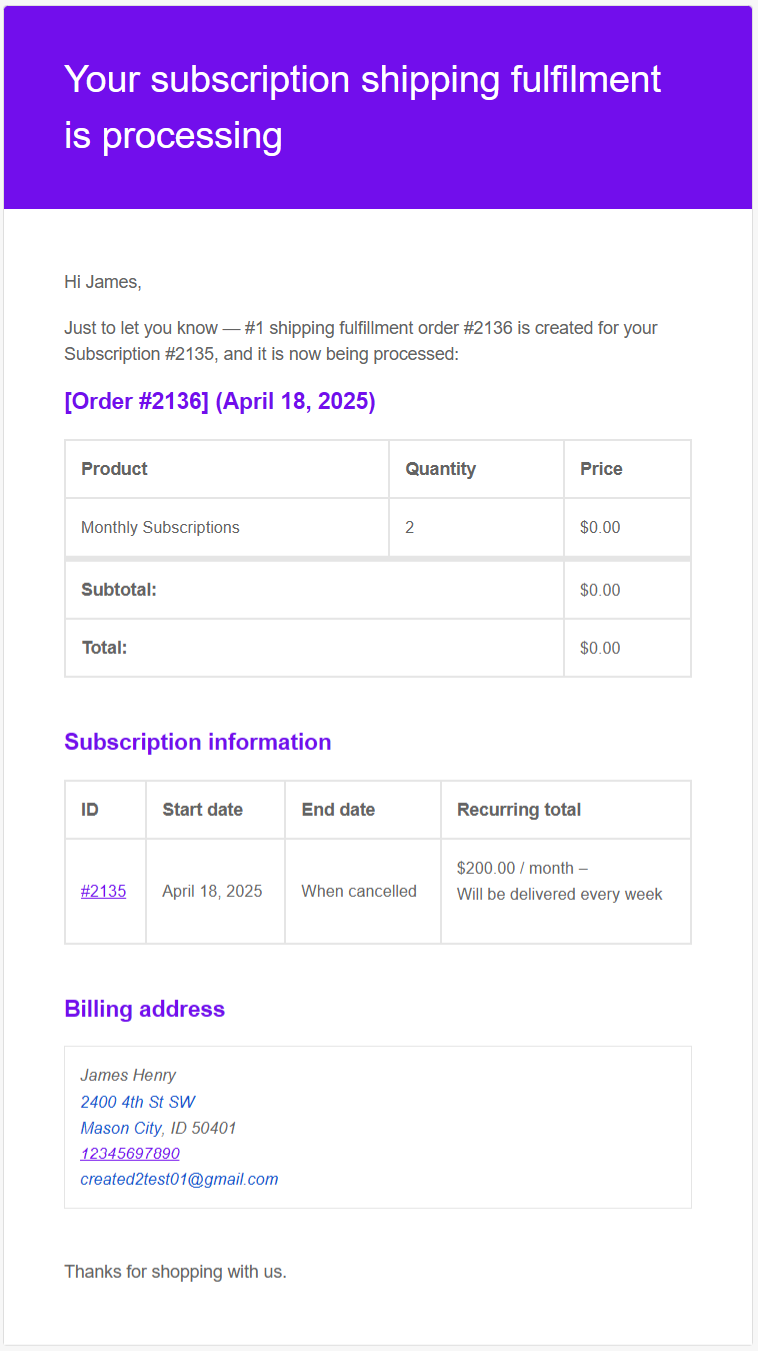Image resolution: width=758 pixels, height=1351 pixels.
Task: Click the 2400 4th St SW address
Action: click(x=137, y=1101)
